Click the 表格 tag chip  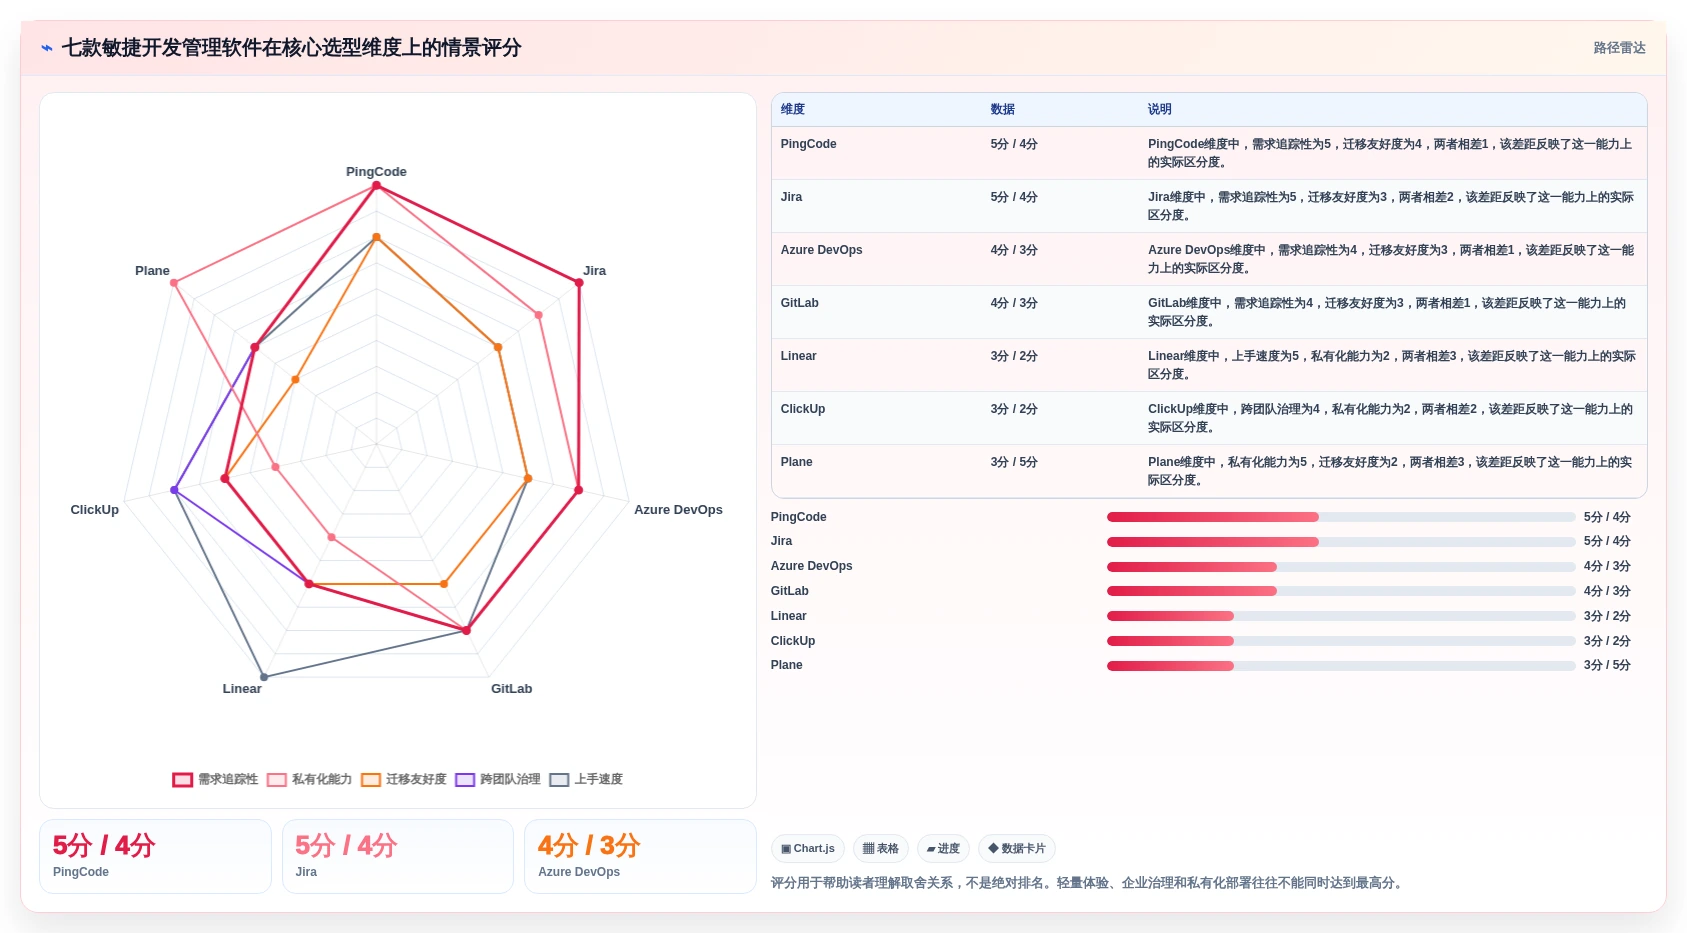[881, 848]
